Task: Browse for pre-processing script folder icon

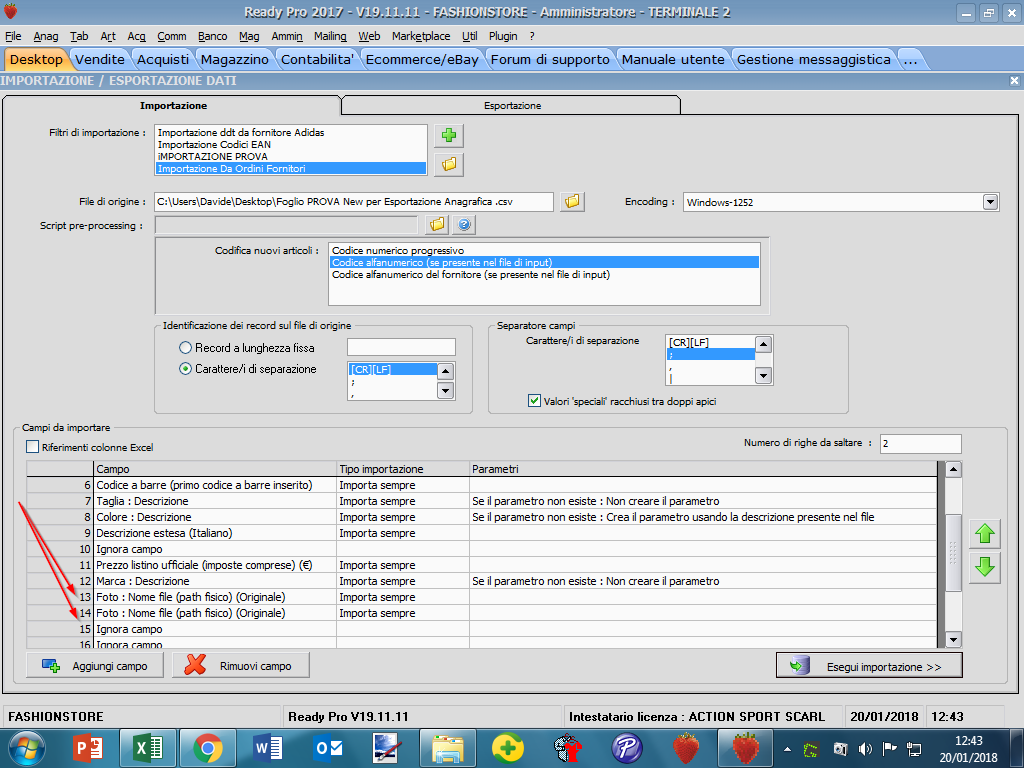Action: pyautogui.click(x=437, y=225)
